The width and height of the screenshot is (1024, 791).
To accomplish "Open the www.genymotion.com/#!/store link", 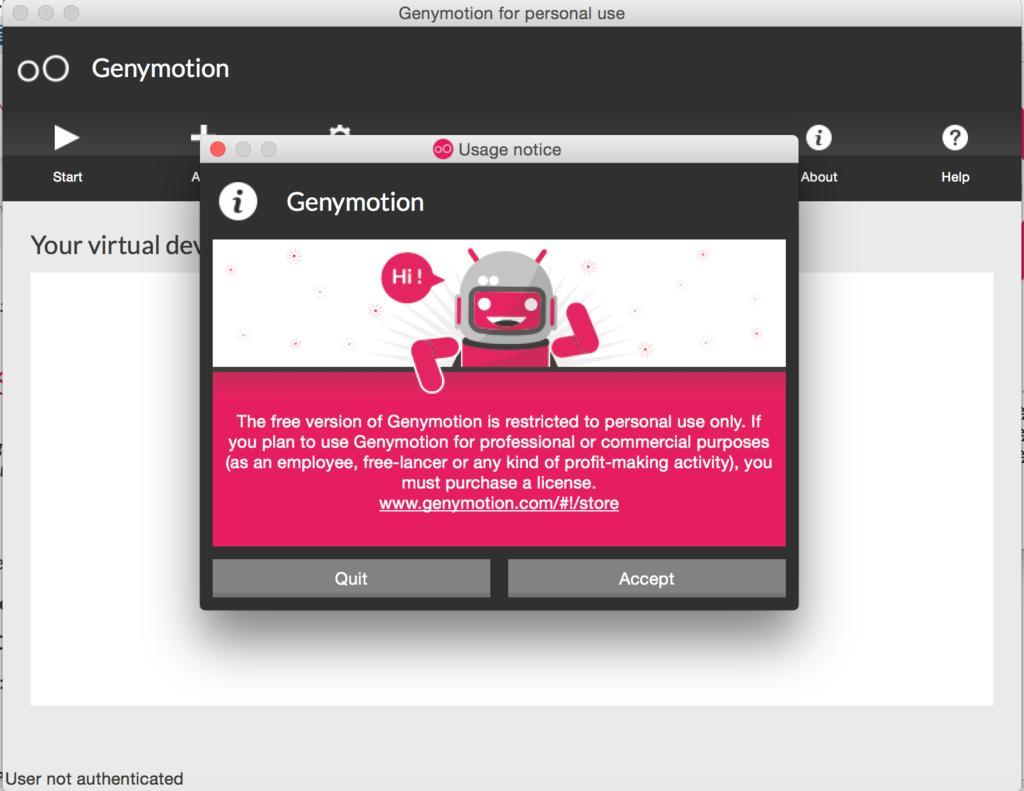I will point(499,503).
